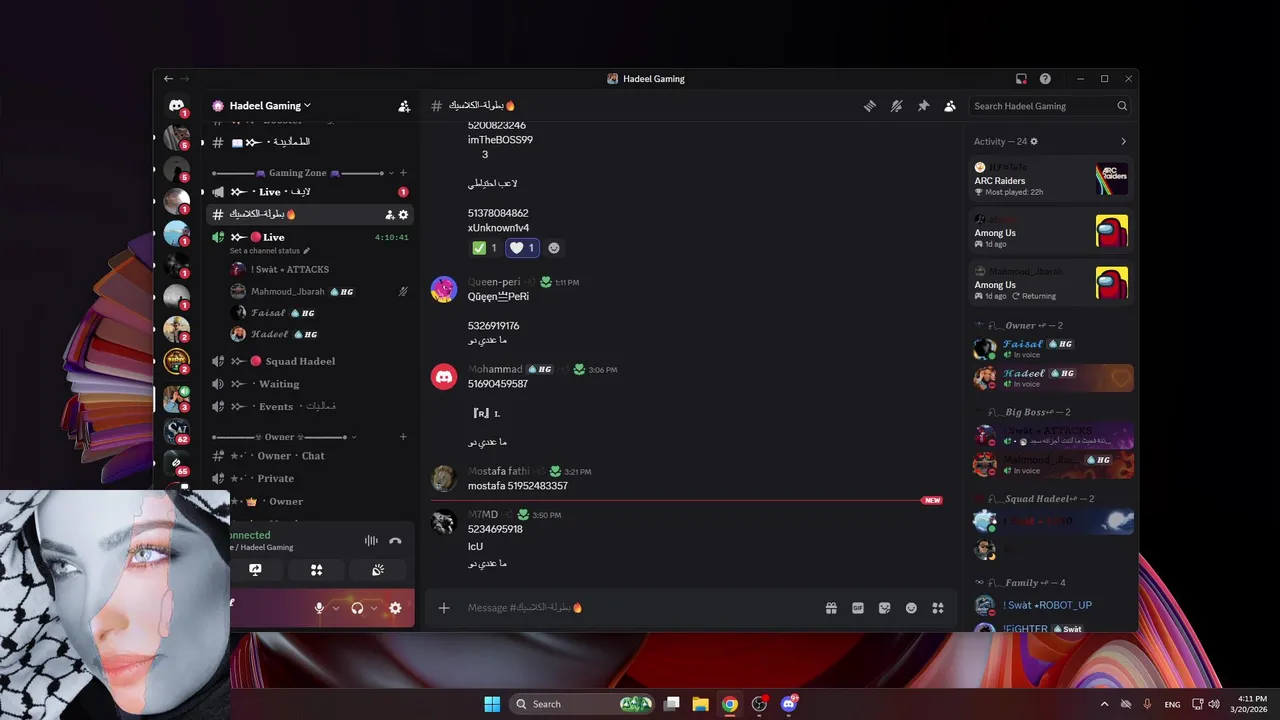
Task: Expand the Activity panel arrow
Action: pos(1123,142)
